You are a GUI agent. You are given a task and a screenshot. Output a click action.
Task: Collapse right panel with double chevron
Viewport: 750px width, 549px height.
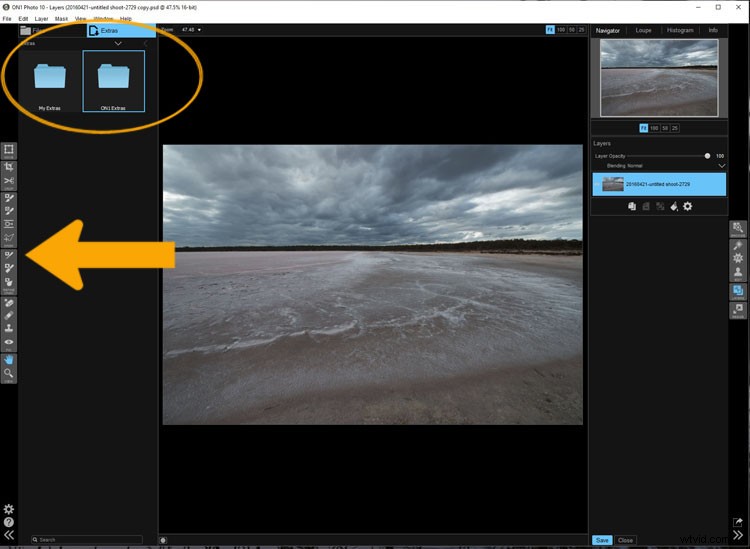(738, 535)
